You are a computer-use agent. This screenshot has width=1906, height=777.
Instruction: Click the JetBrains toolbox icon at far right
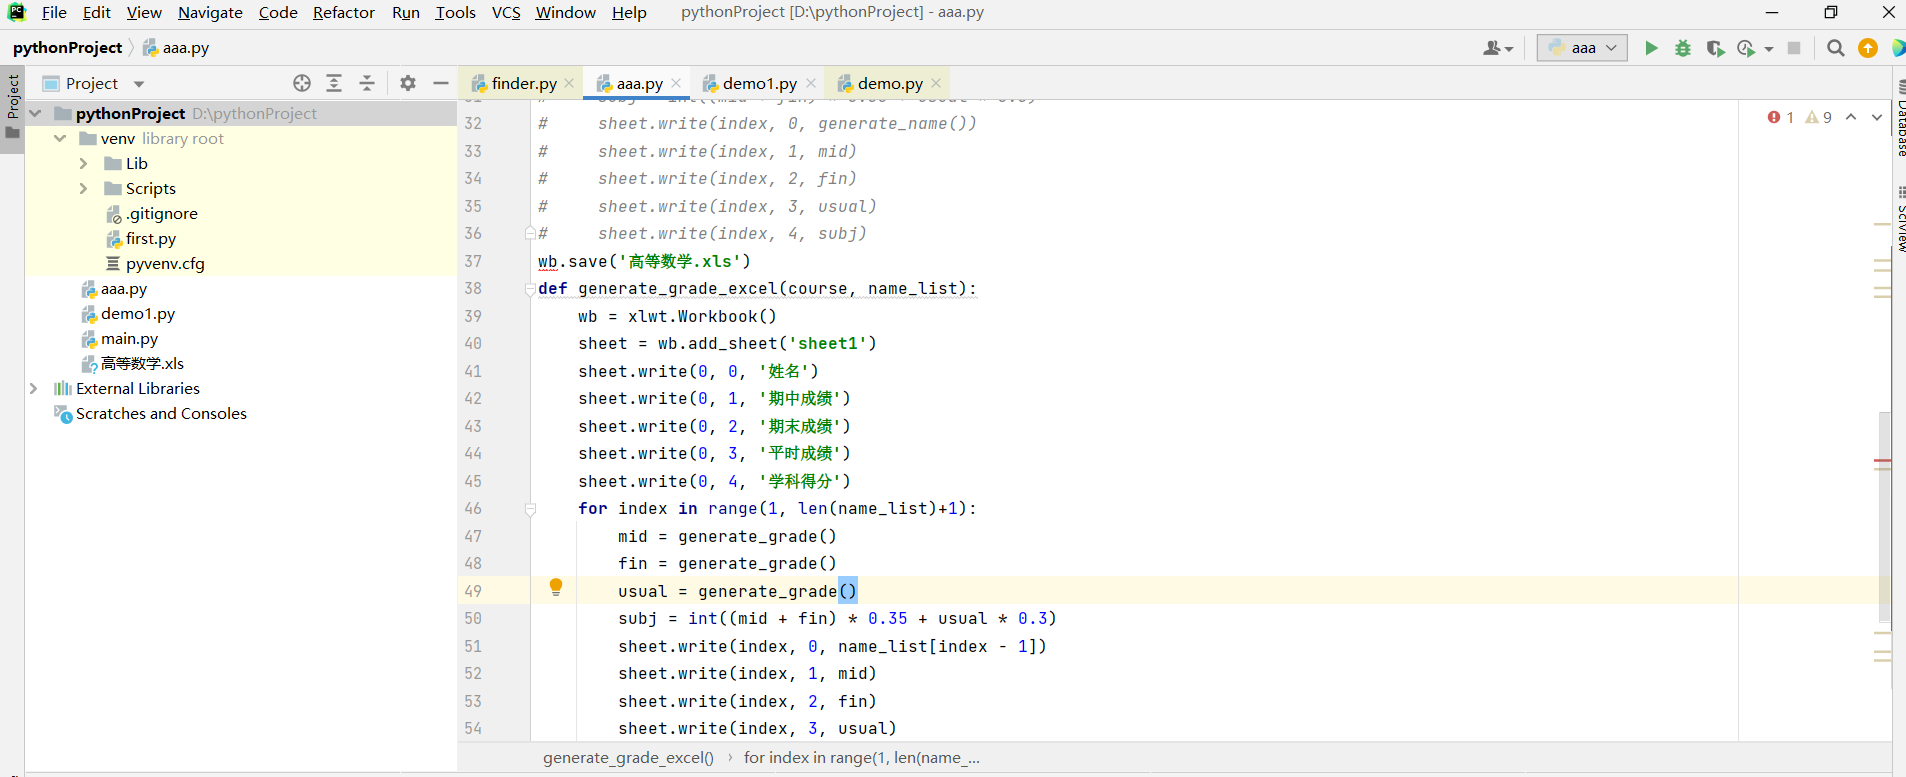pos(1898,48)
